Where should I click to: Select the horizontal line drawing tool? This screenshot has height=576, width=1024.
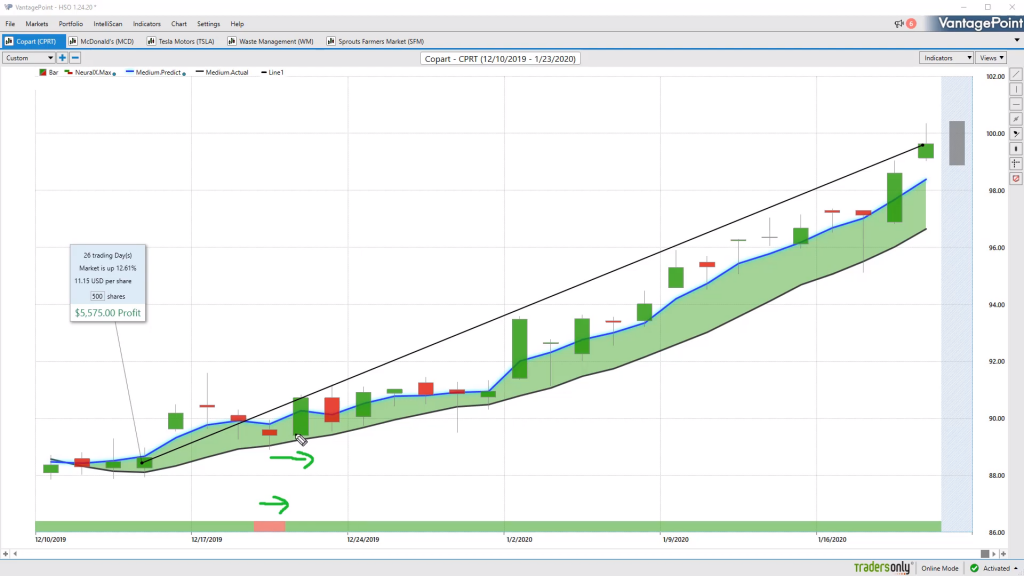[x=1016, y=104]
